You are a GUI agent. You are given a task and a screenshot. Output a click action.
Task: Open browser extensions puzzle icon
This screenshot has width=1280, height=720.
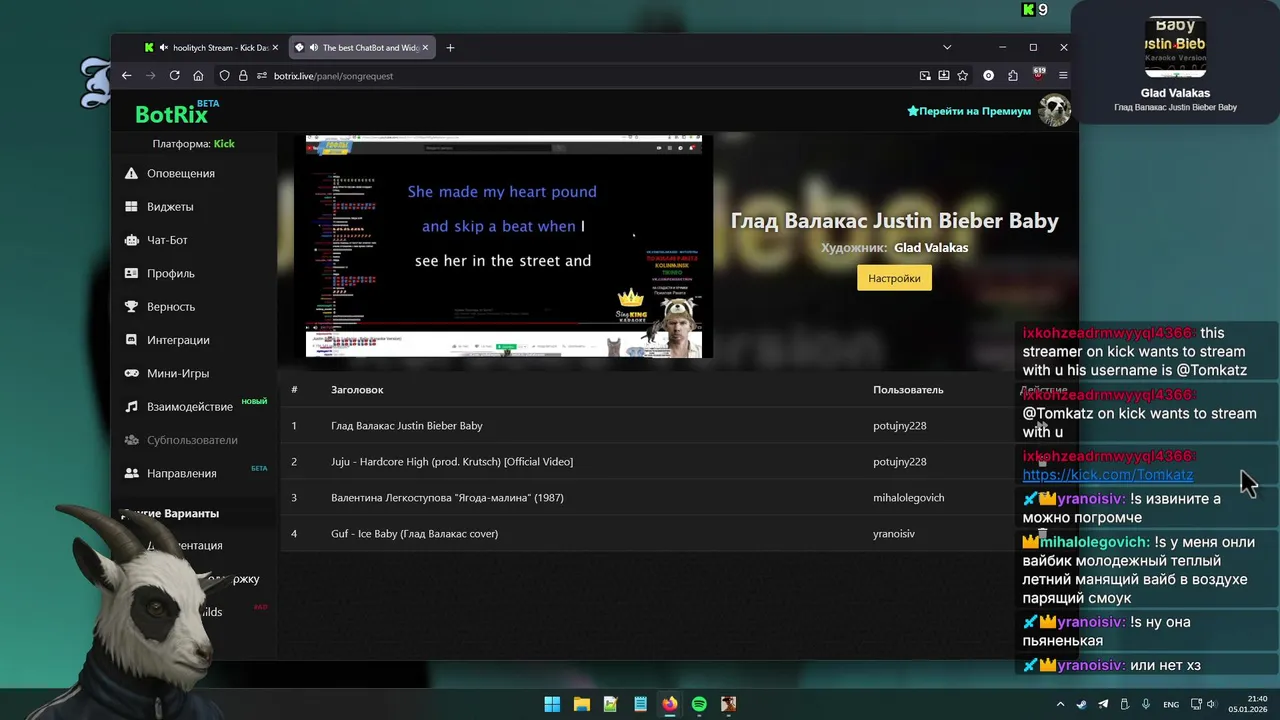tap(1013, 75)
